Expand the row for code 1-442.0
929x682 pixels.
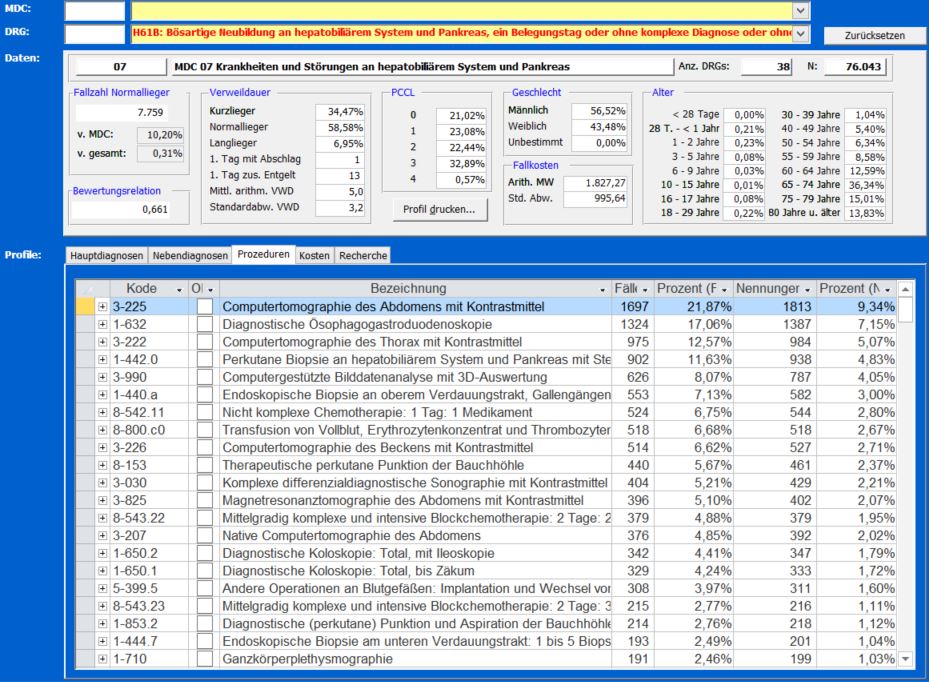point(102,360)
